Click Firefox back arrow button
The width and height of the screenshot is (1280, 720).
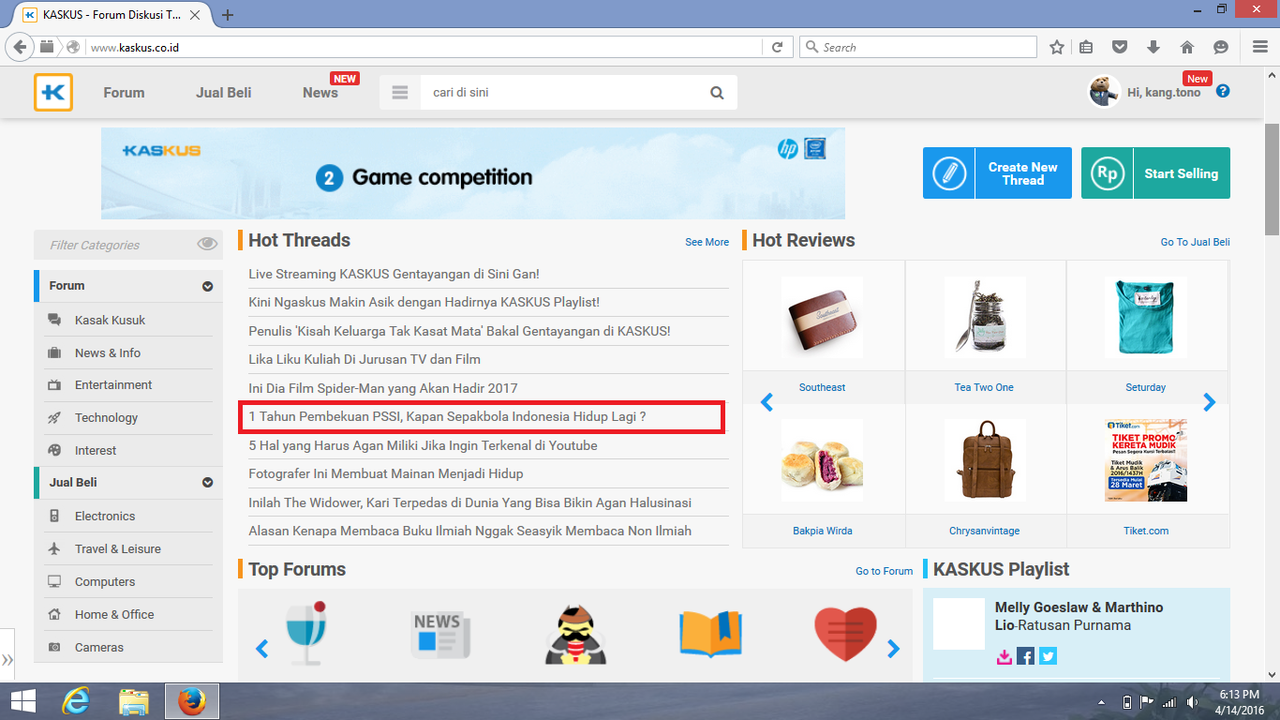19,47
